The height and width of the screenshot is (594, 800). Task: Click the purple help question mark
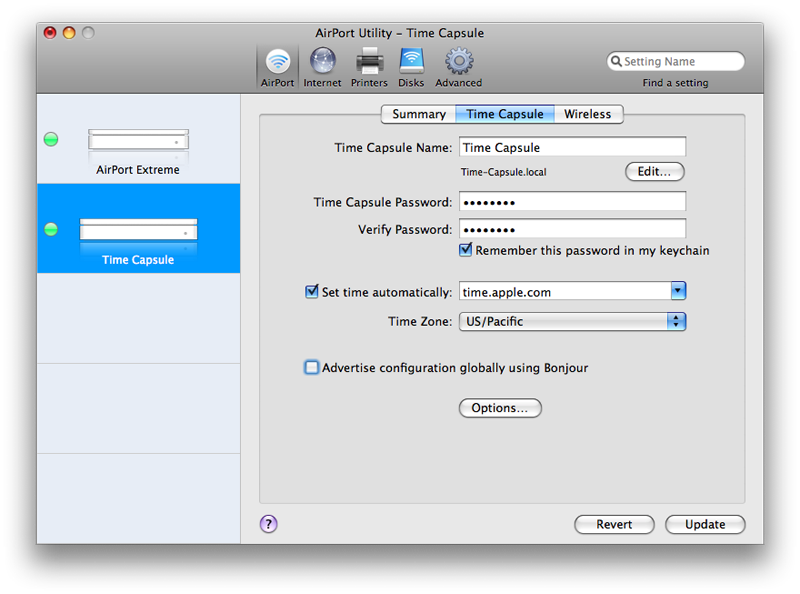pos(268,524)
